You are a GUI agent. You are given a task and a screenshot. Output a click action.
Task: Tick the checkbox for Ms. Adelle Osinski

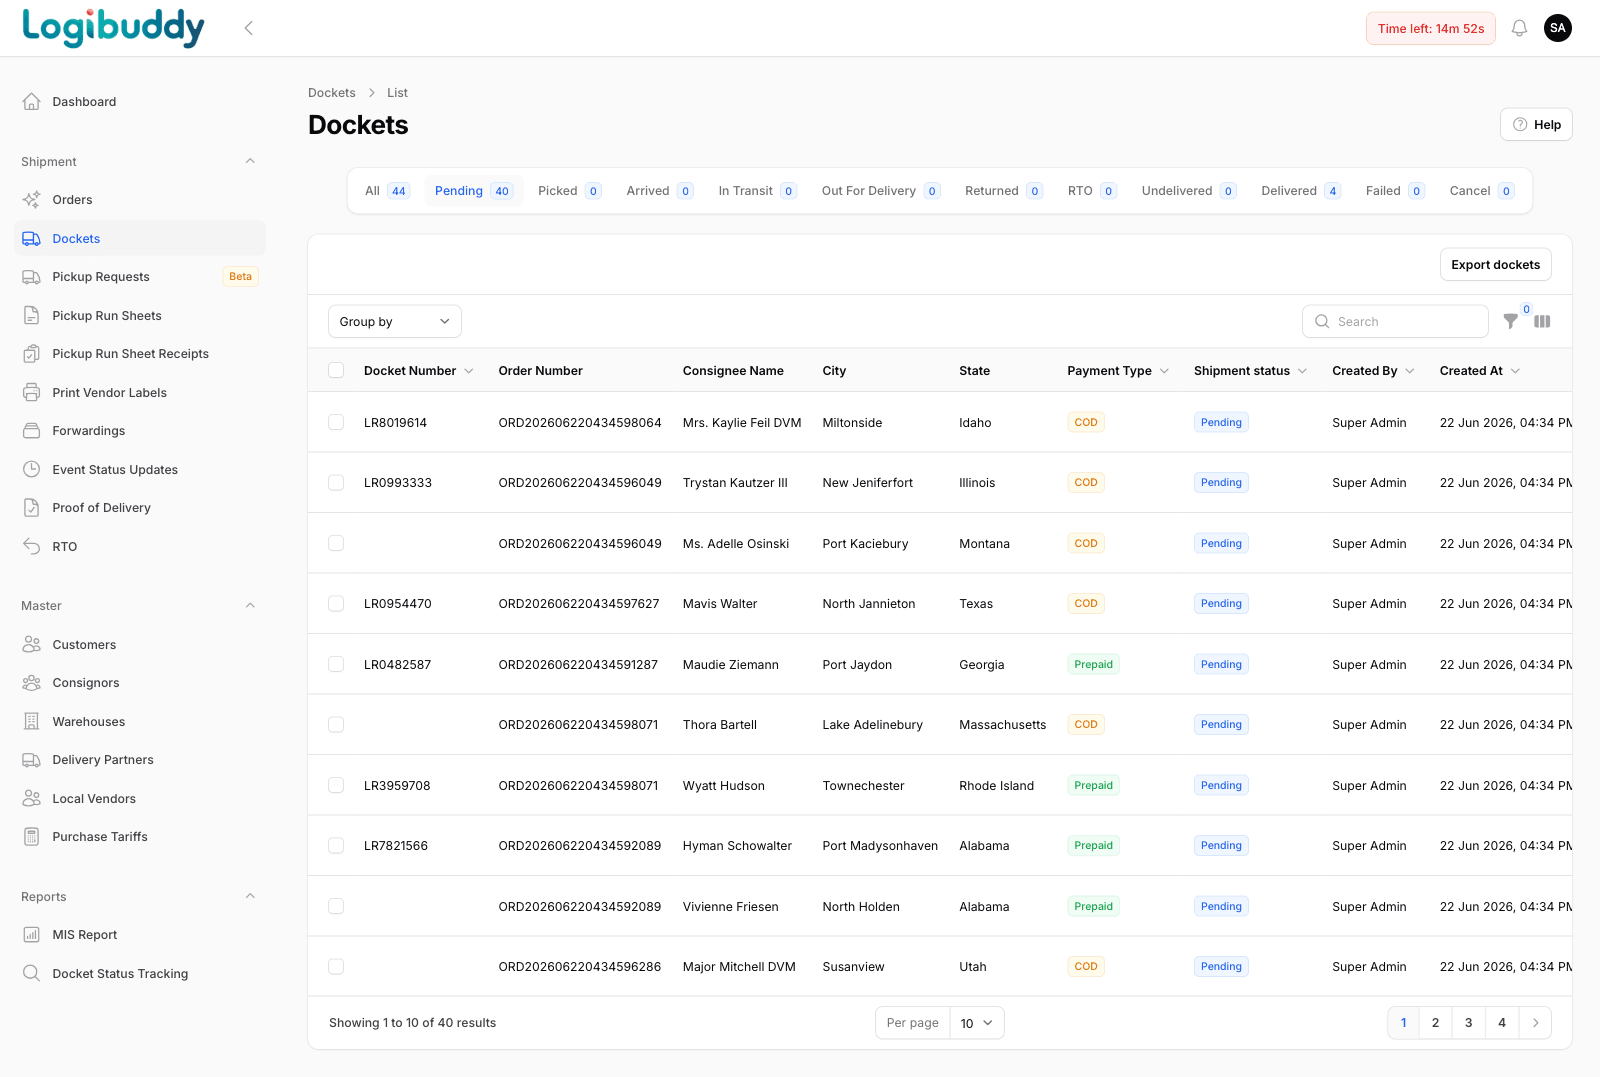click(336, 543)
